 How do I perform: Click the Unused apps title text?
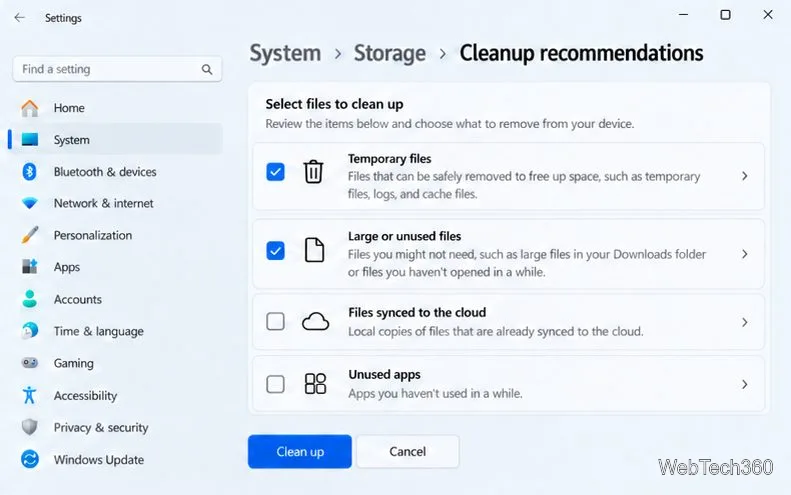[384, 374]
